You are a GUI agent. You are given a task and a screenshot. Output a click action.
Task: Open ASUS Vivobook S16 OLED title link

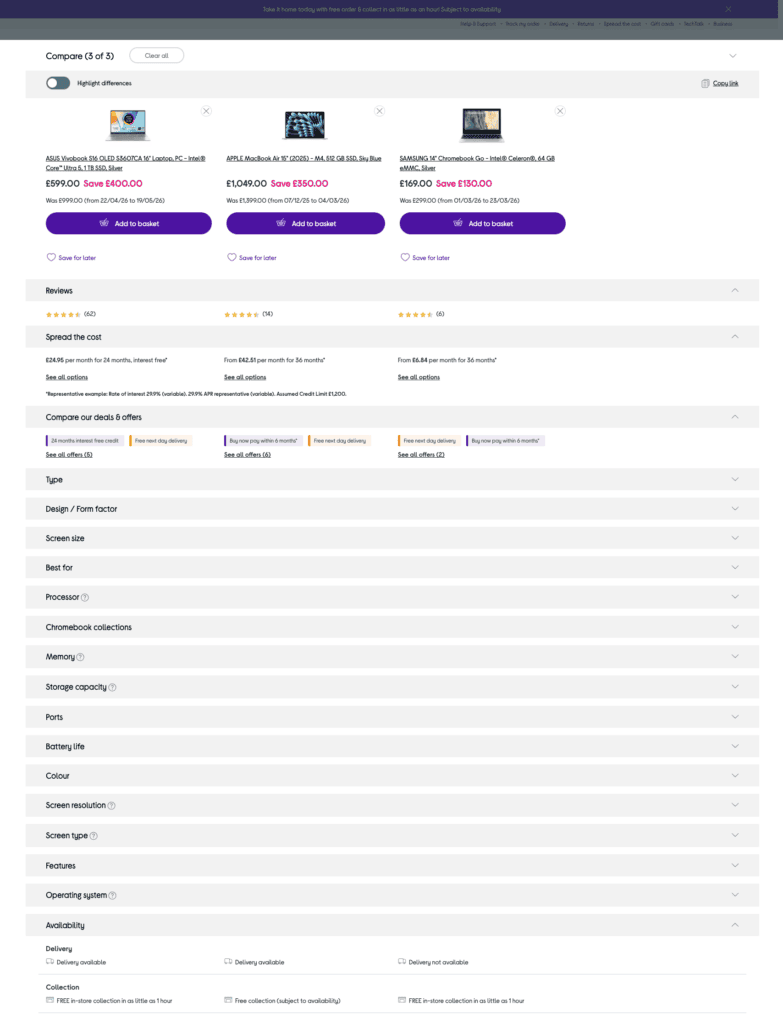(x=125, y=163)
